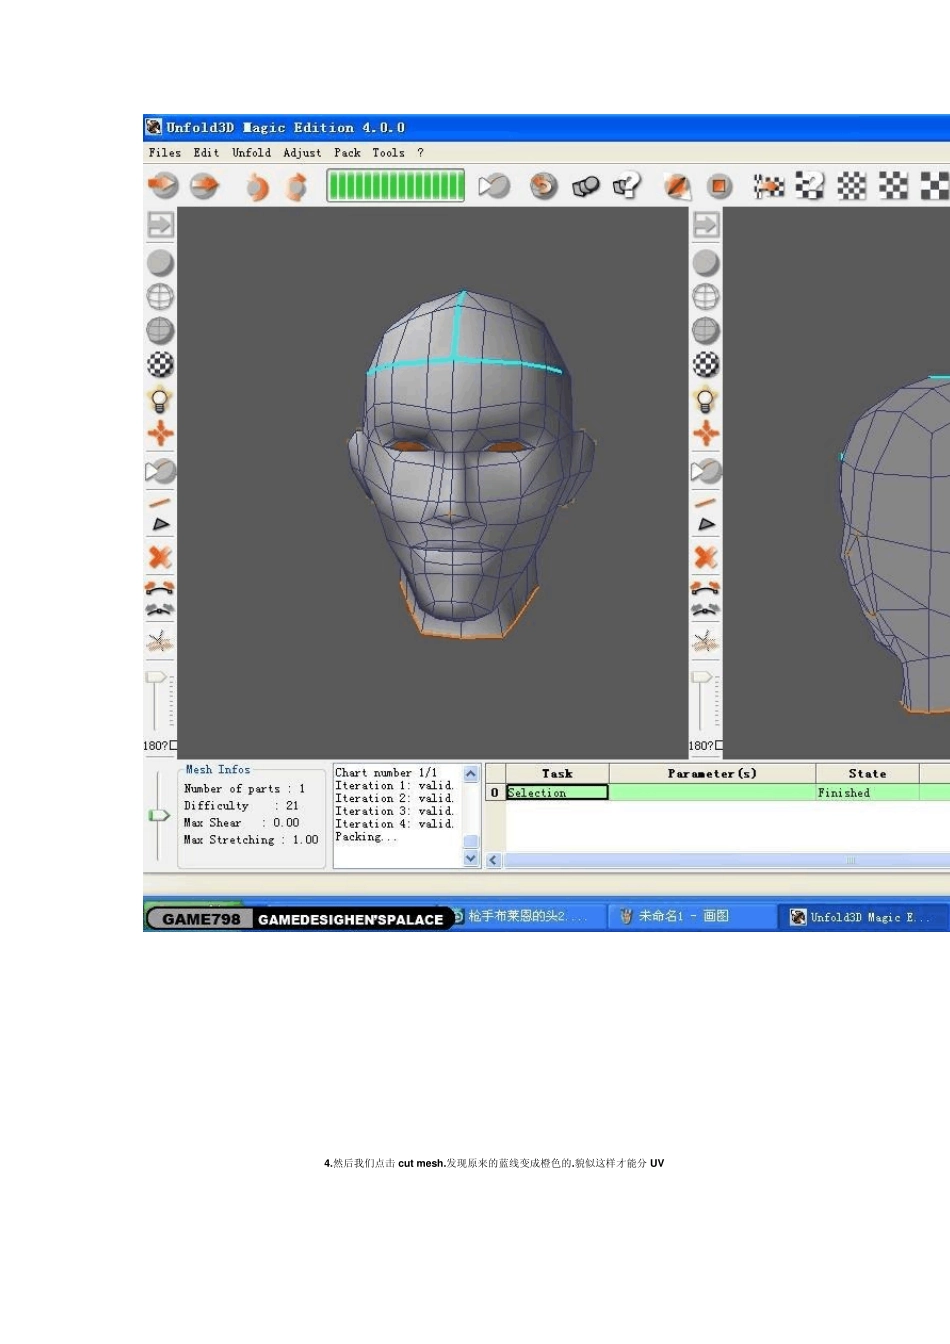Select the checkered sphere texture display icon

pyautogui.click(x=160, y=365)
